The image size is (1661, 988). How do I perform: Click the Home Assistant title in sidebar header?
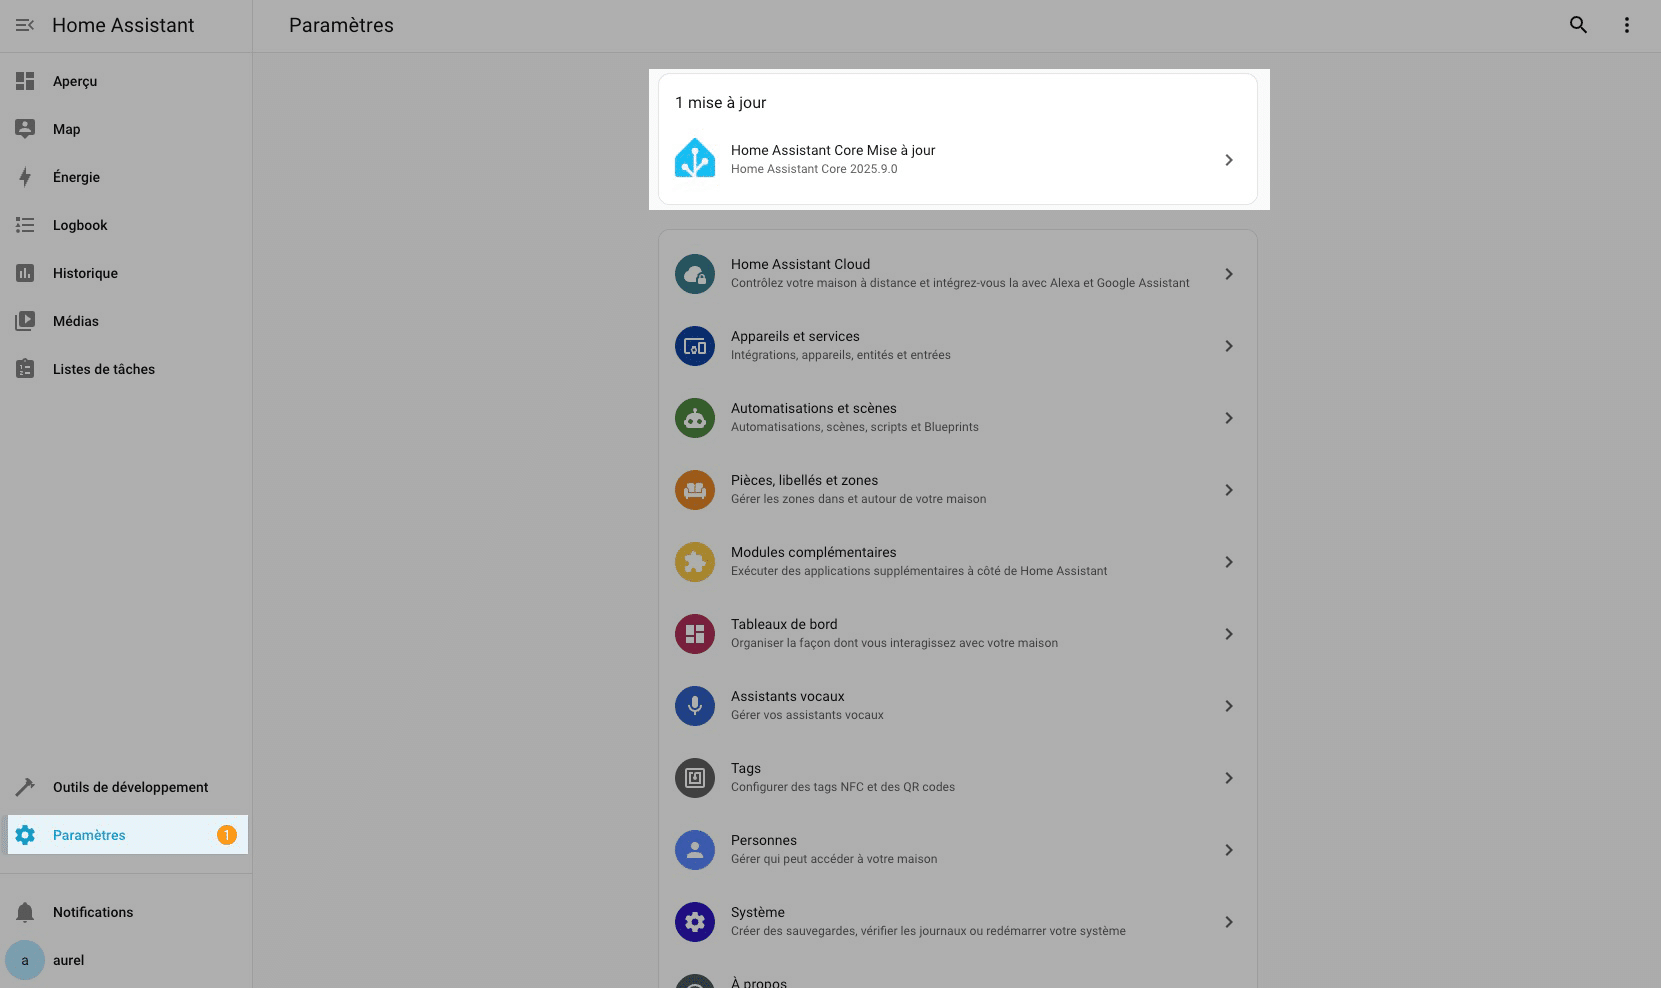pyautogui.click(x=123, y=25)
